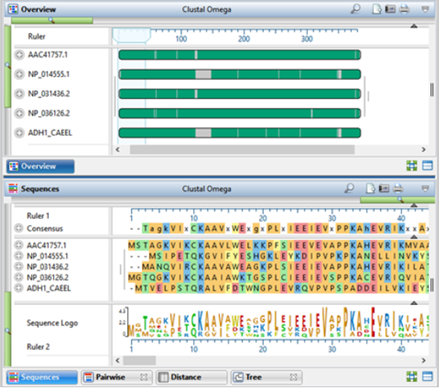Click the blue window layout icon beside Overview tab
Viewport: 439px width, 388px height.
427,166
